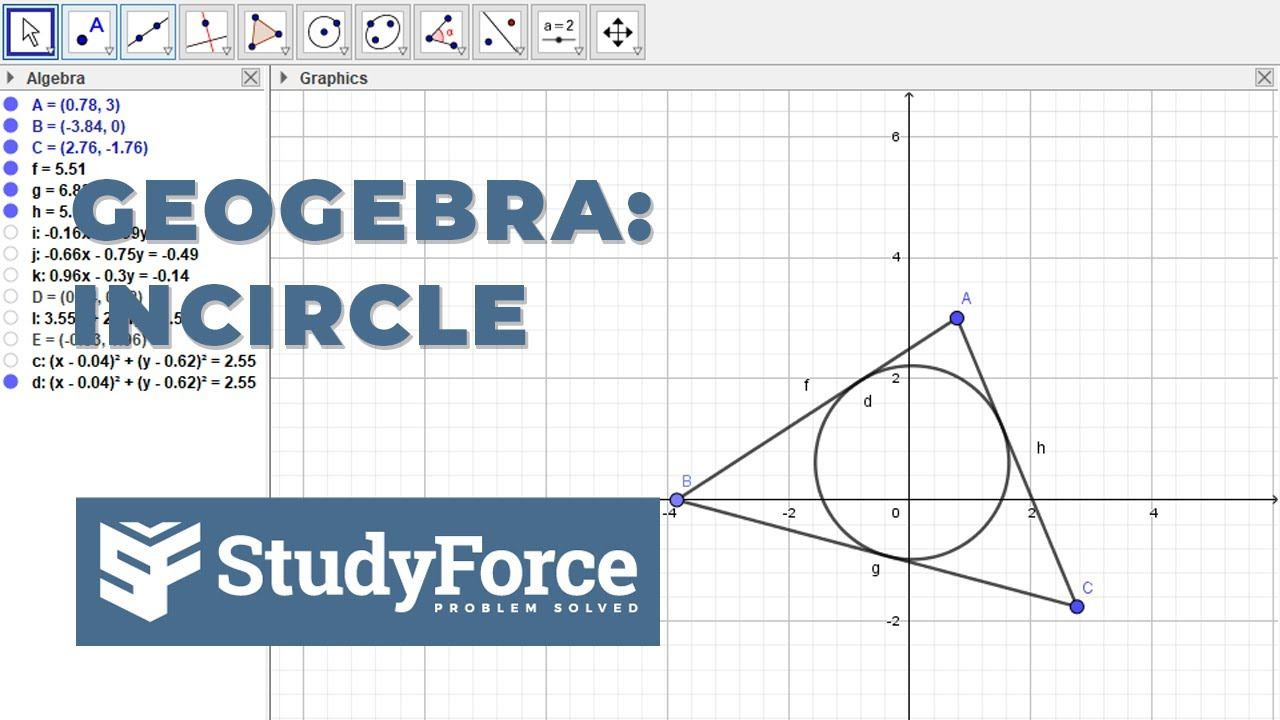Click point C in the graphics view
The image size is (1280, 720).
1077,606
